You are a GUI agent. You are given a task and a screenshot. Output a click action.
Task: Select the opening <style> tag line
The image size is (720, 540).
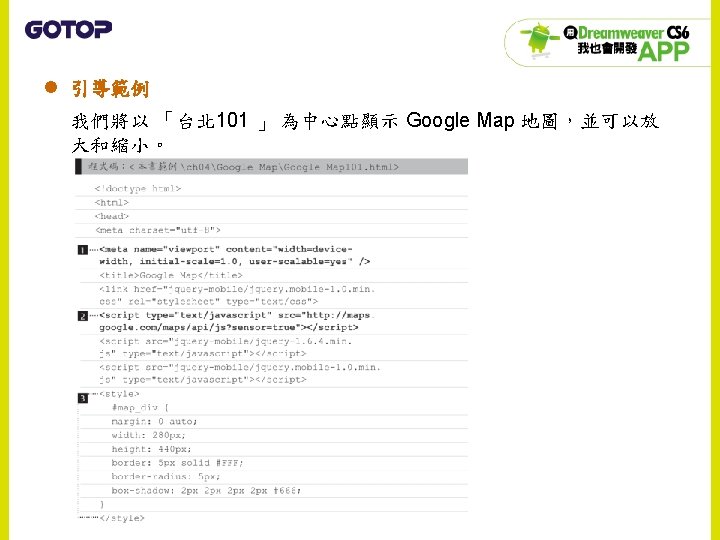click(119, 394)
